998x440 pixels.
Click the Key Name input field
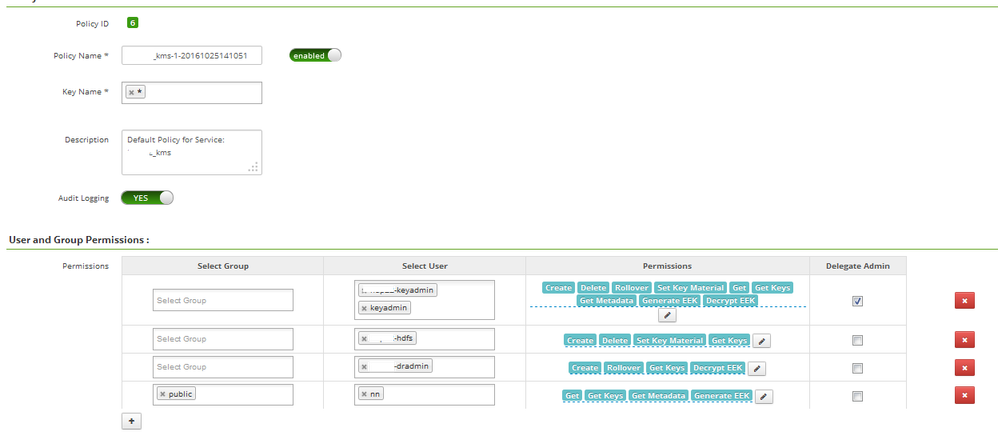[x=192, y=92]
